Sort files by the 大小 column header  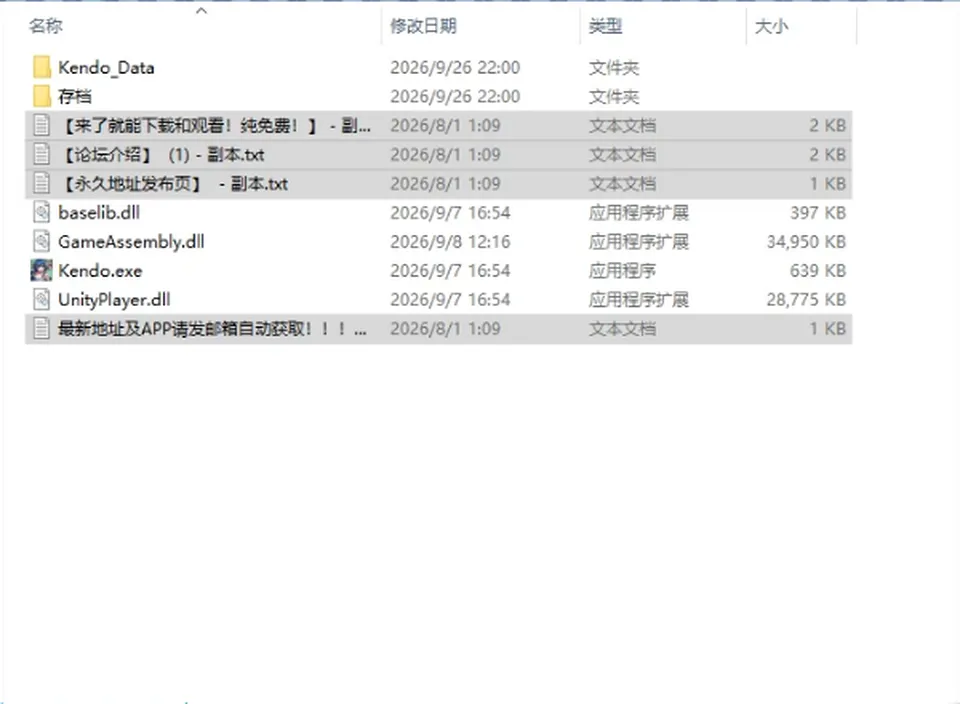[771, 26]
